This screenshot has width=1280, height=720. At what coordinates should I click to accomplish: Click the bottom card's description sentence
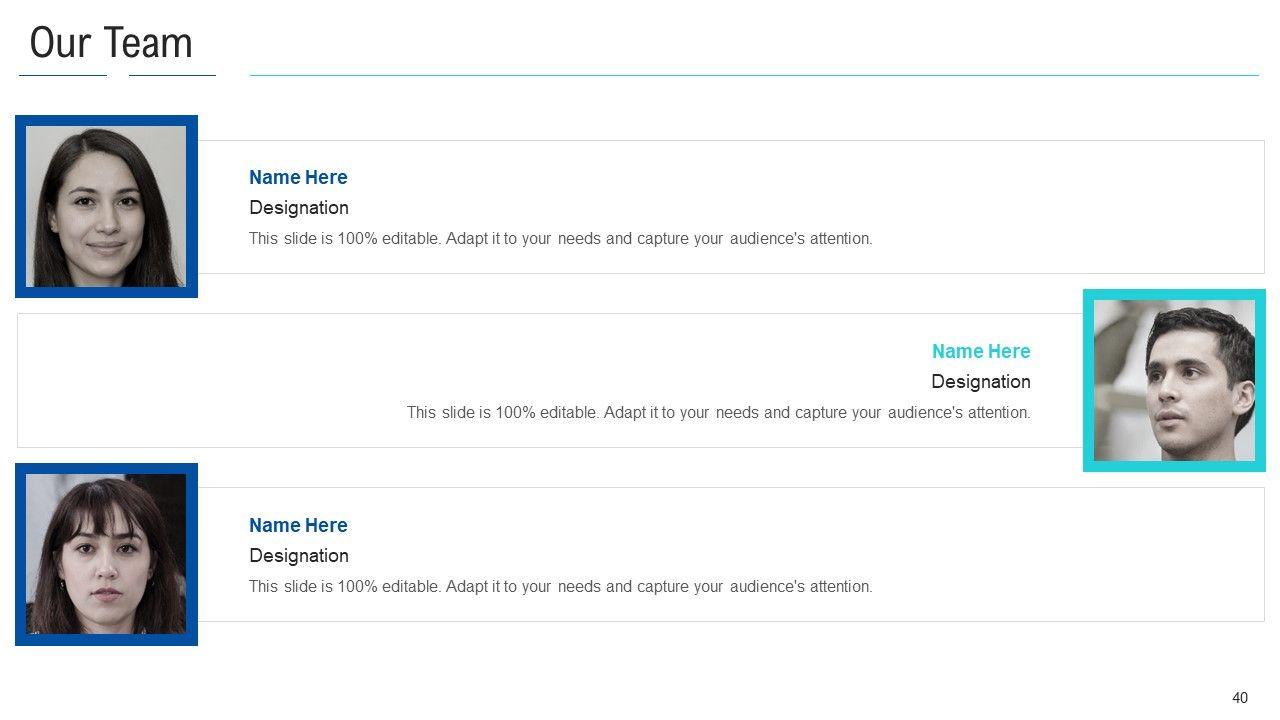[x=560, y=587]
